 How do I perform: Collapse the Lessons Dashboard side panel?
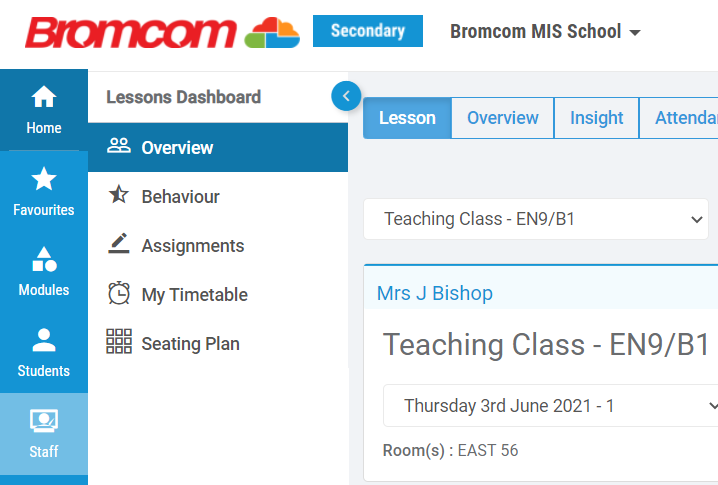pos(346,96)
